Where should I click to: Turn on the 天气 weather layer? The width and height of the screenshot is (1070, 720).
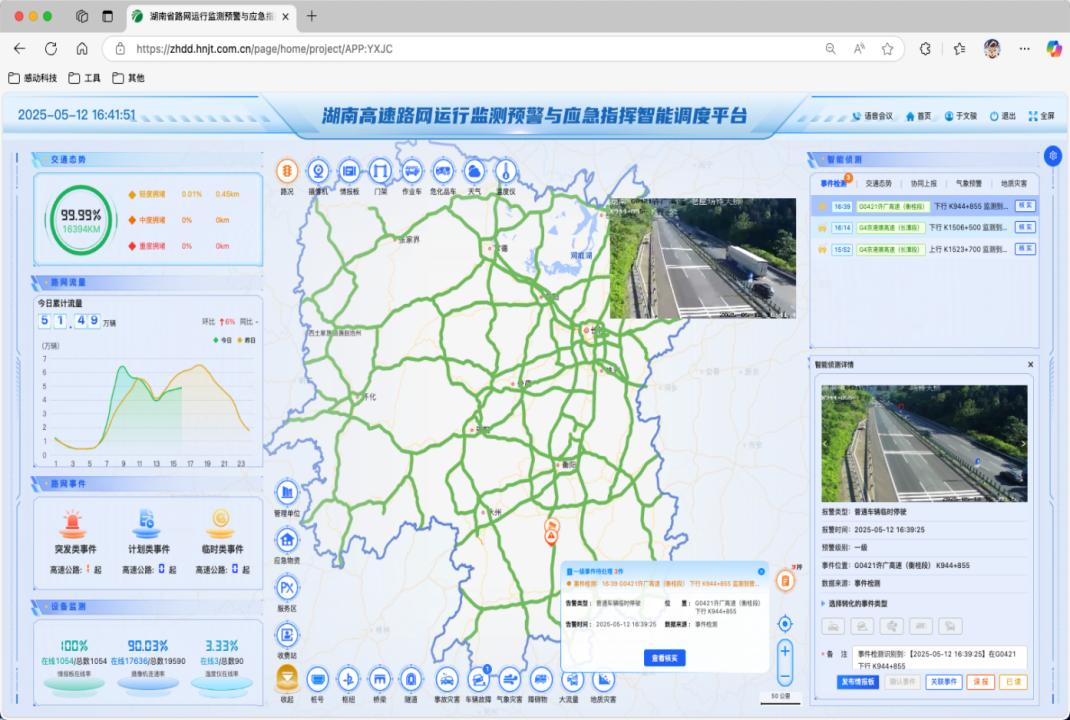click(x=474, y=171)
